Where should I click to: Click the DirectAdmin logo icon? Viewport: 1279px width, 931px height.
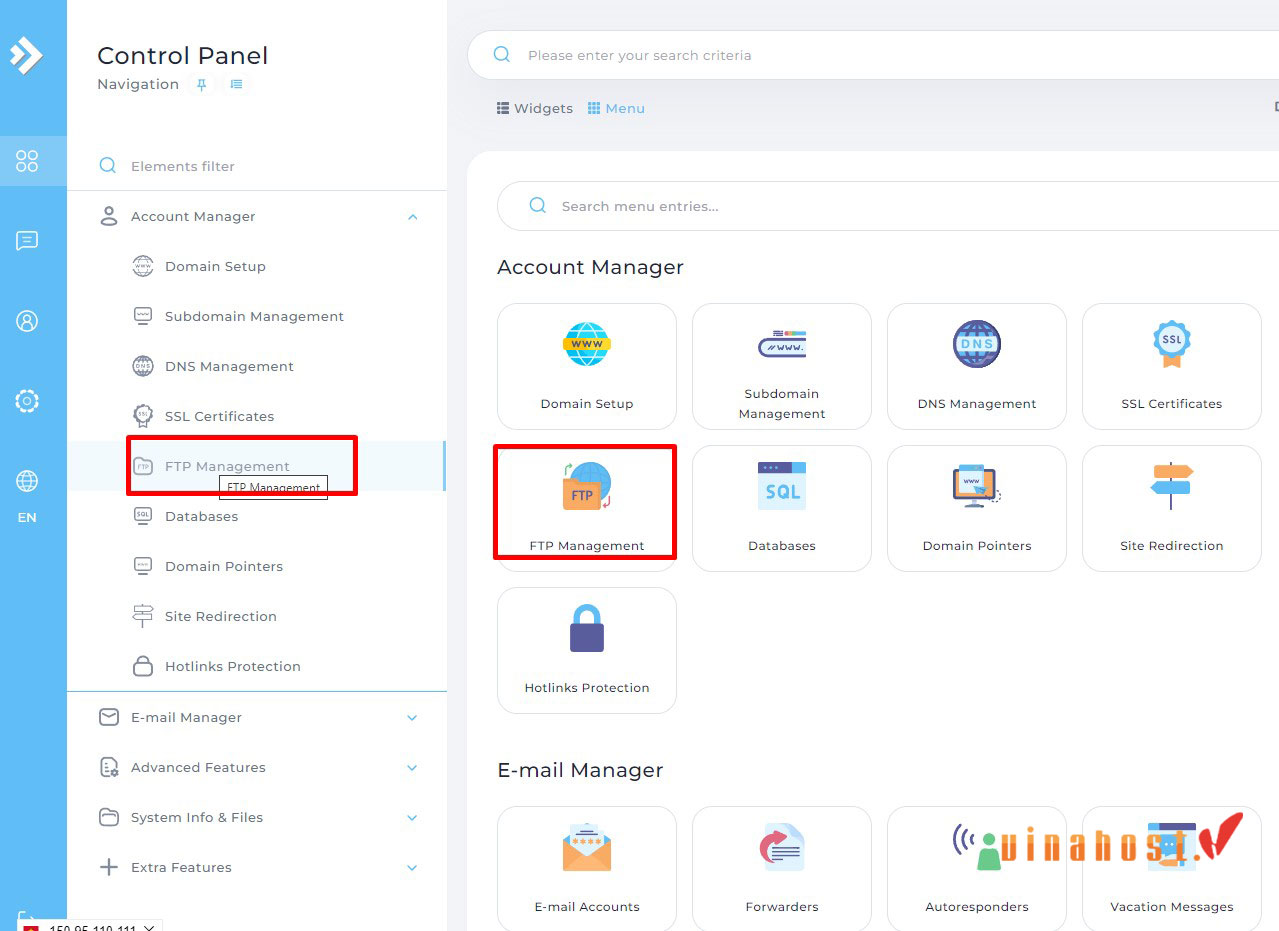coord(26,54)
